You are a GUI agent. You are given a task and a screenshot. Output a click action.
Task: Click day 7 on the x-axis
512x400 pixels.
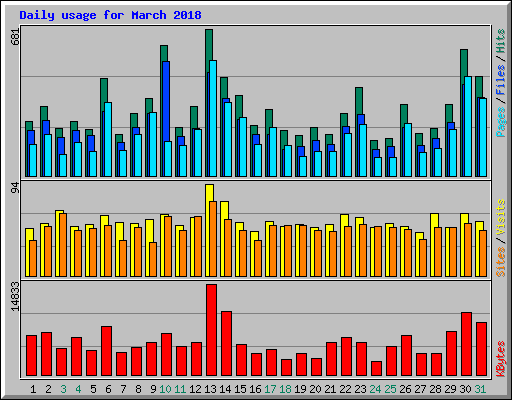[x=123, y=389]
